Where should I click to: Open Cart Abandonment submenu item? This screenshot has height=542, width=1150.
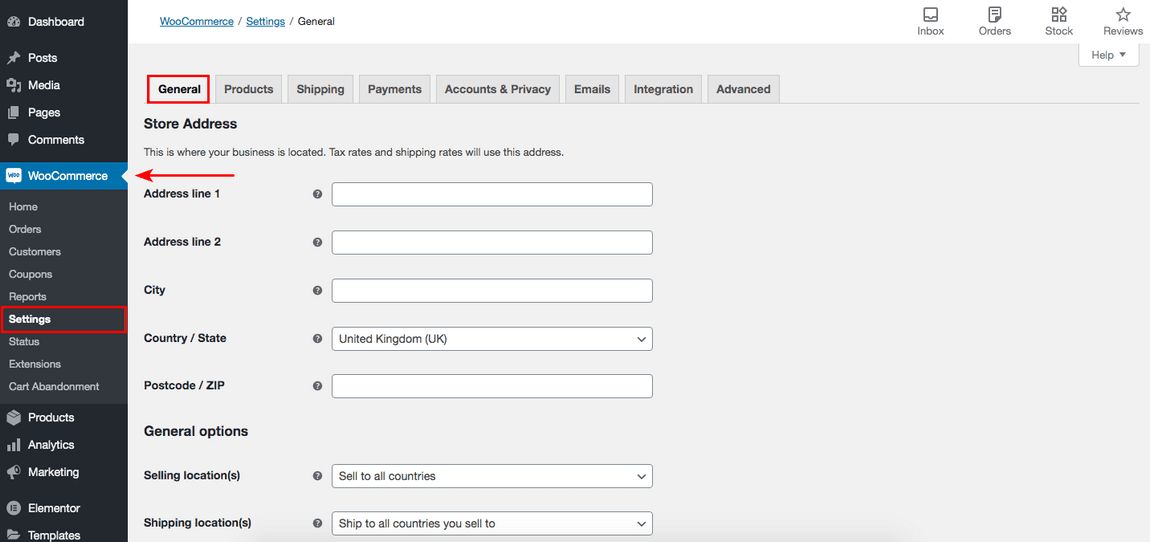(54, 387)
